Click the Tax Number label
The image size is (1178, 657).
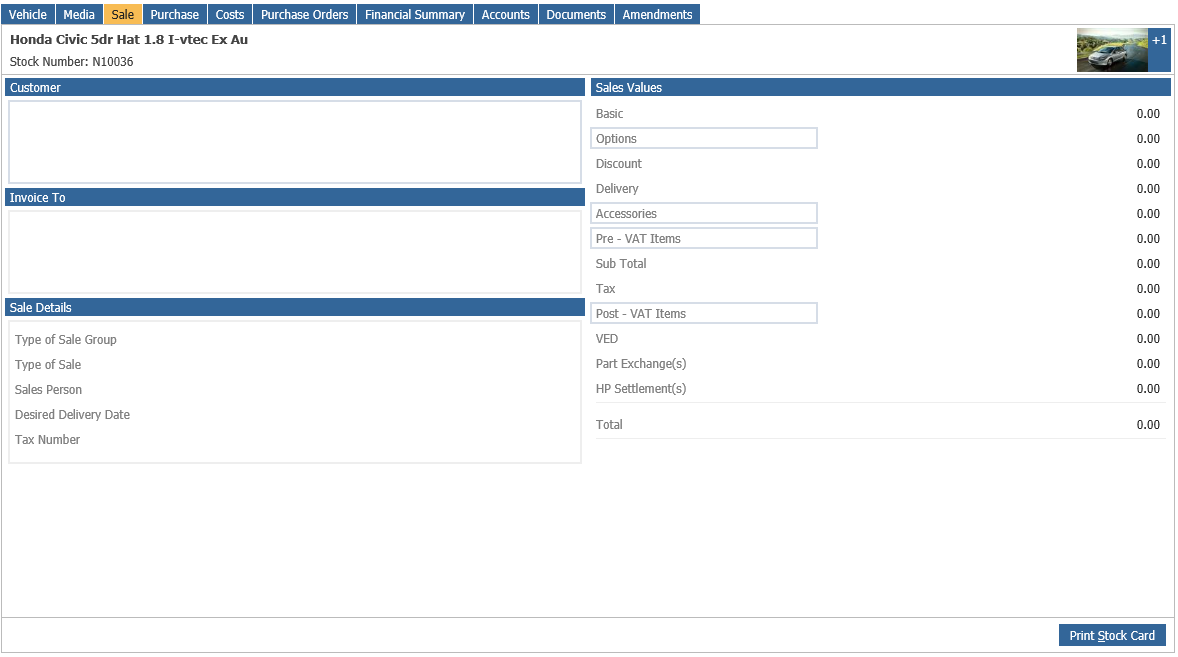pos(47,439)
